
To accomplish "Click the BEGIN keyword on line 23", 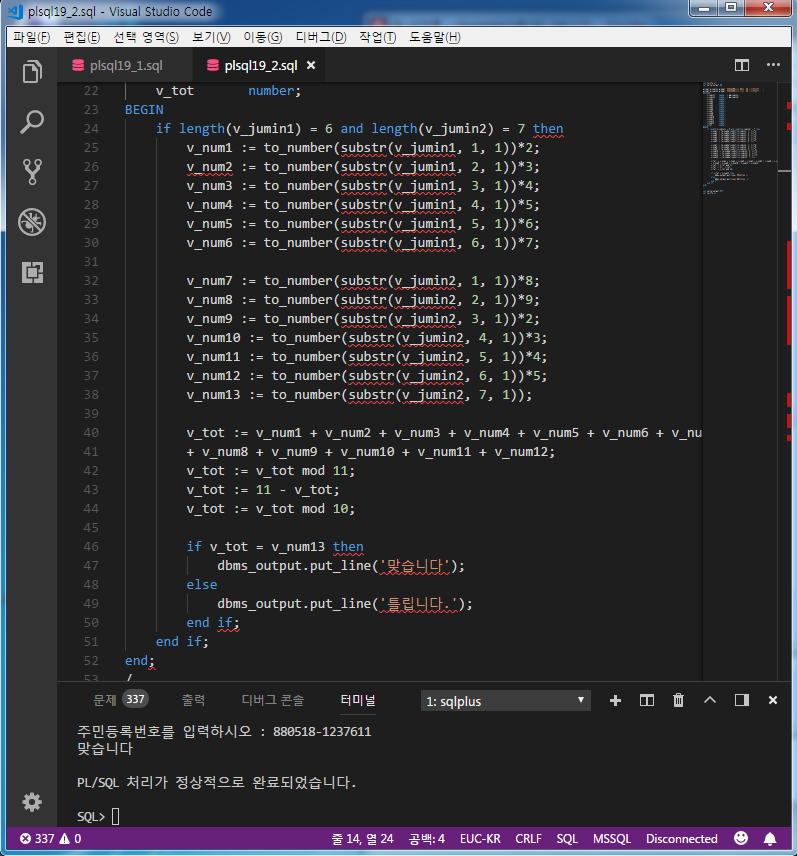I will point(144,110).
